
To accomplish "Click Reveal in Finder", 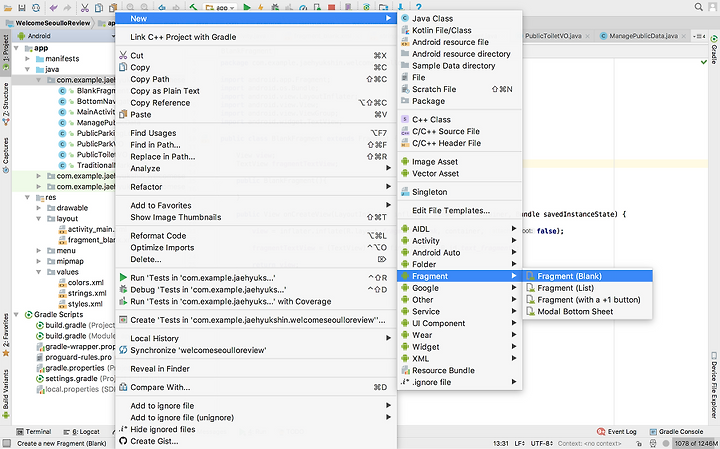I will 256,369.
